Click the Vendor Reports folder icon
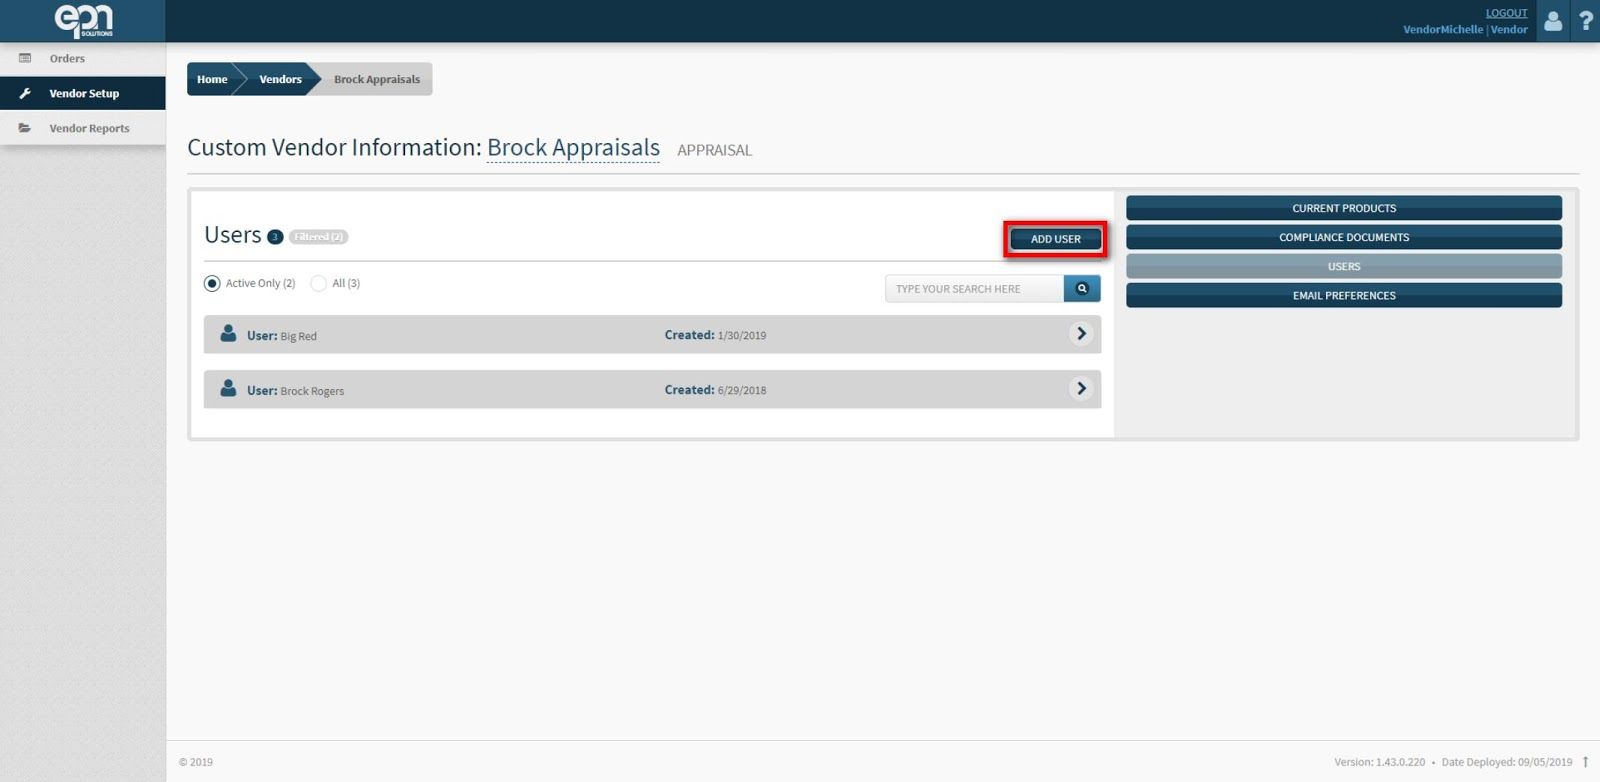Screen dimensions: 1600x782 coord(25,128)
